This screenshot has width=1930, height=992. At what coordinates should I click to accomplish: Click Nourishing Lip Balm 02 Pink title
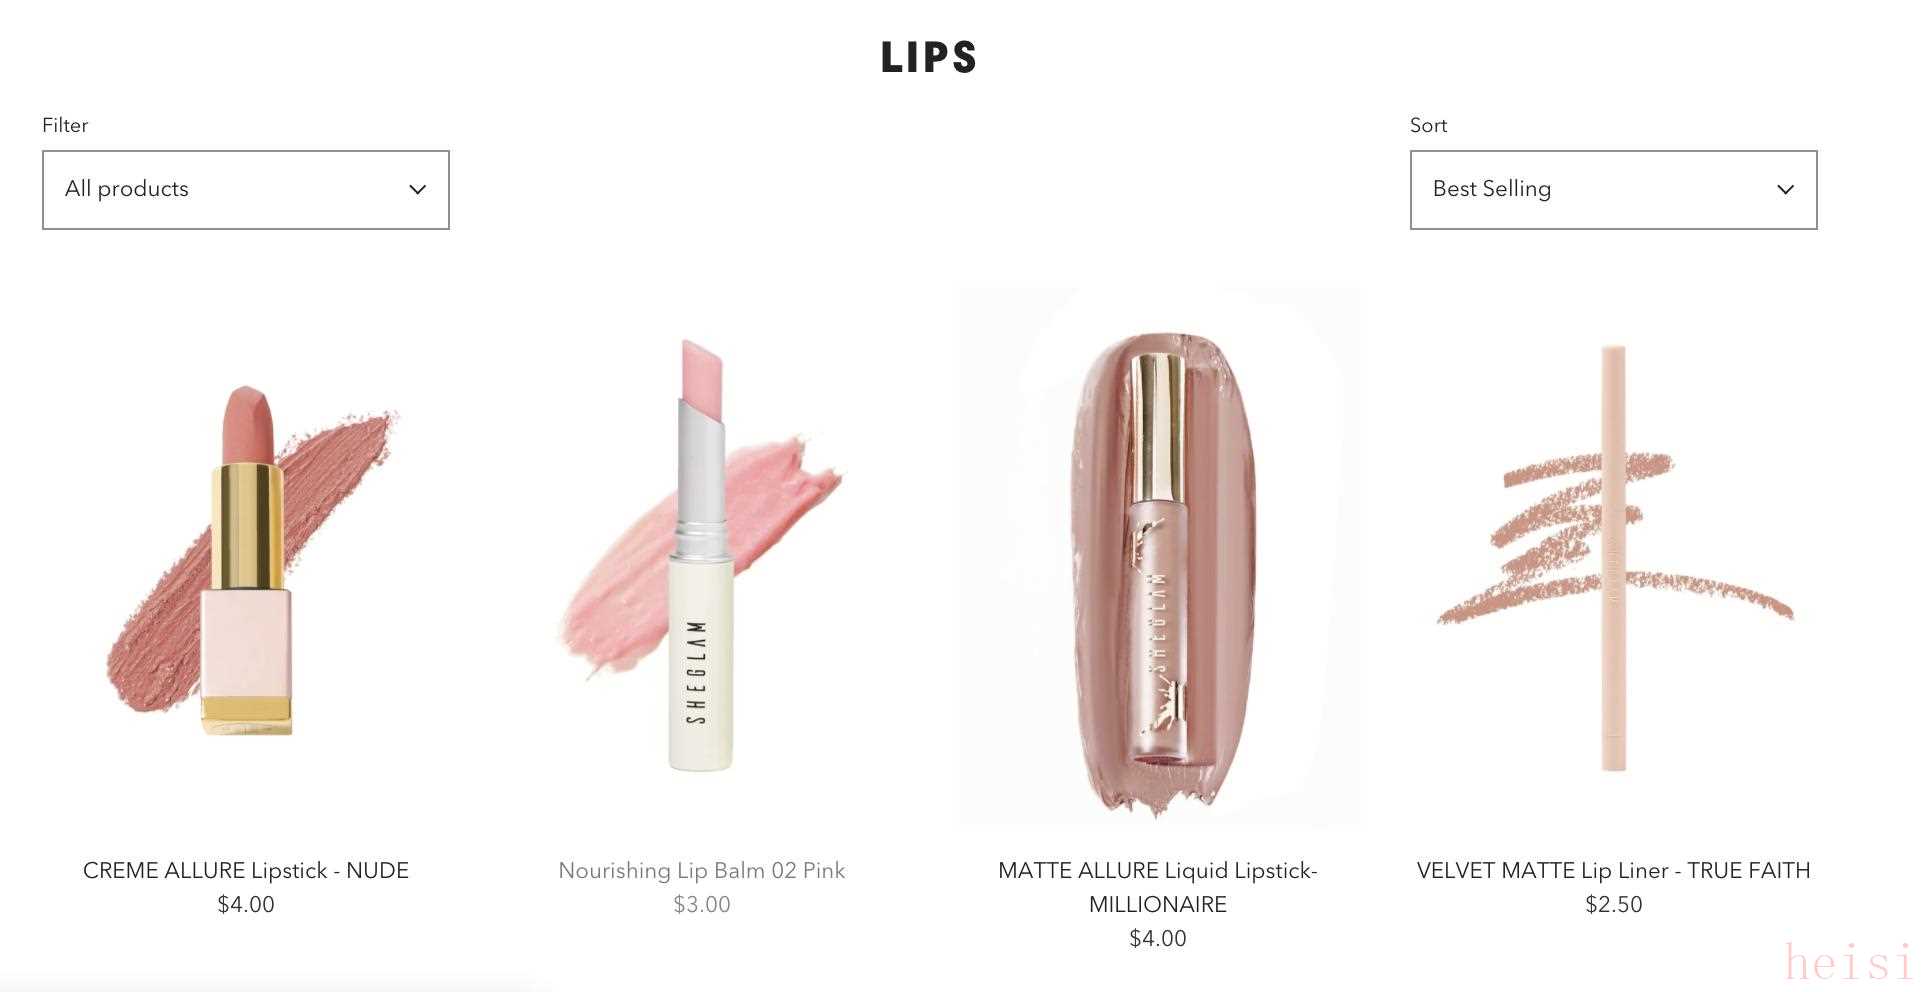click(x=701, y=871)
